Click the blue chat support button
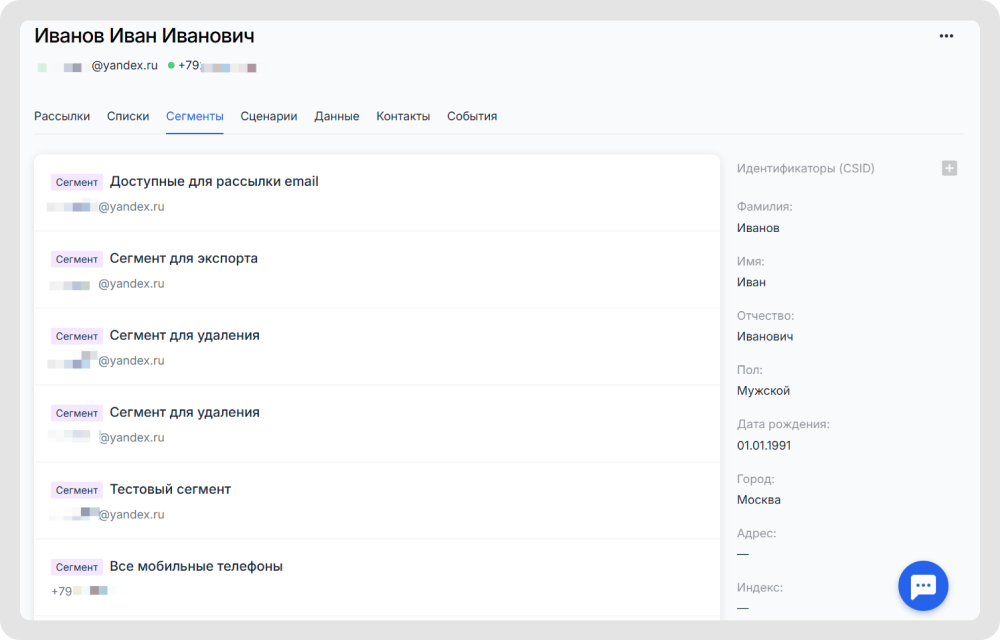 (x=922, y=586)
